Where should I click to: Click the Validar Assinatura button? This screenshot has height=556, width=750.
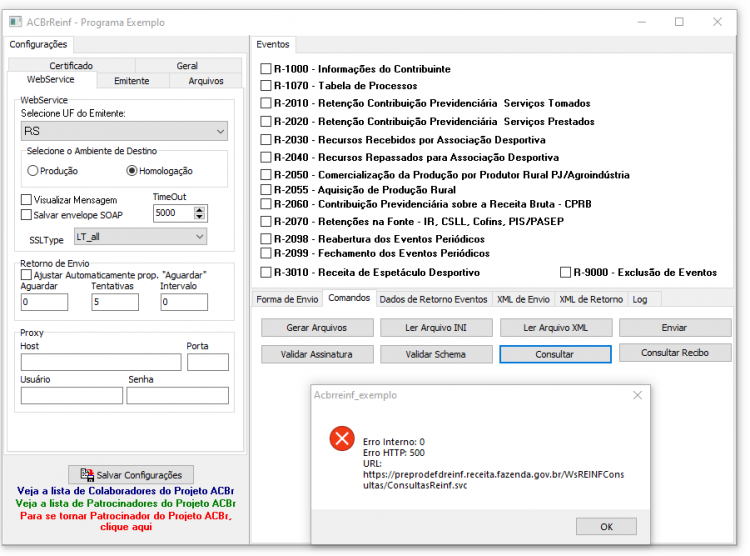click(317, 355)
